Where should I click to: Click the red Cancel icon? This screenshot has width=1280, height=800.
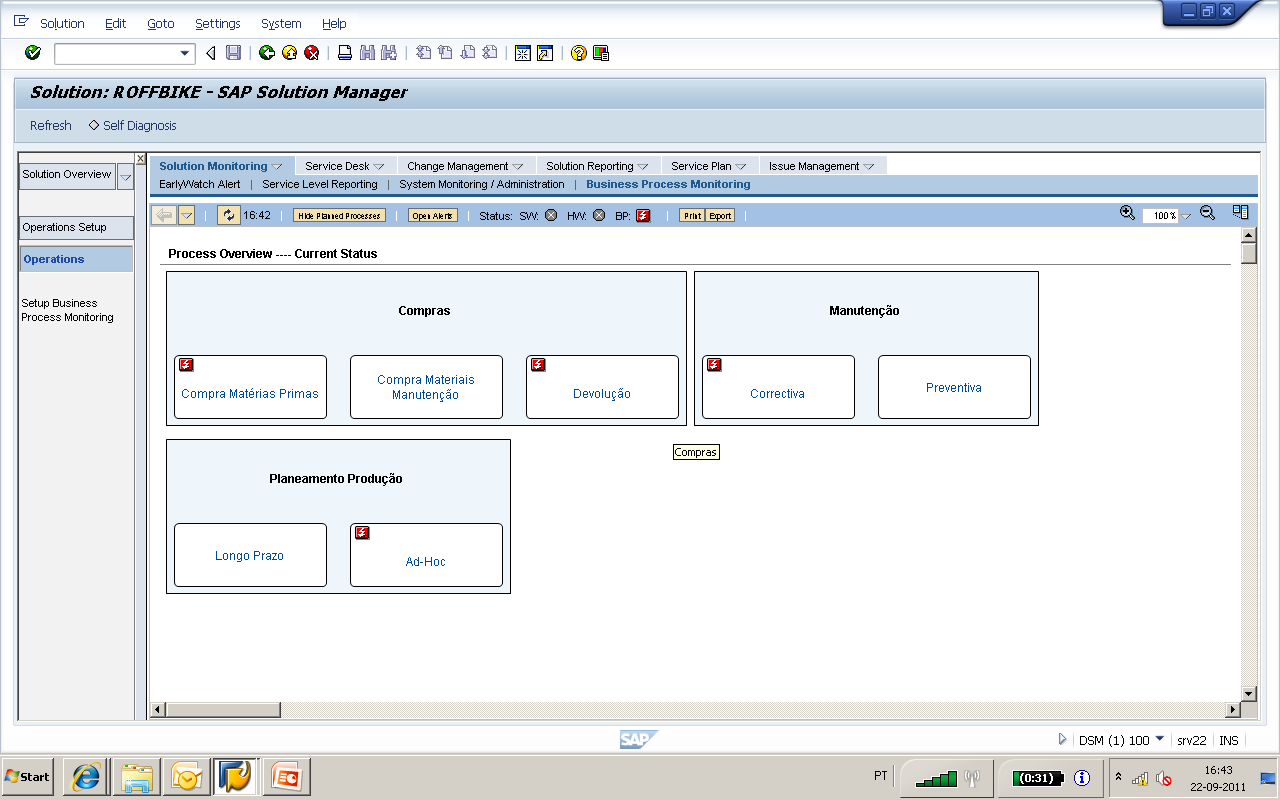(312, 53)
